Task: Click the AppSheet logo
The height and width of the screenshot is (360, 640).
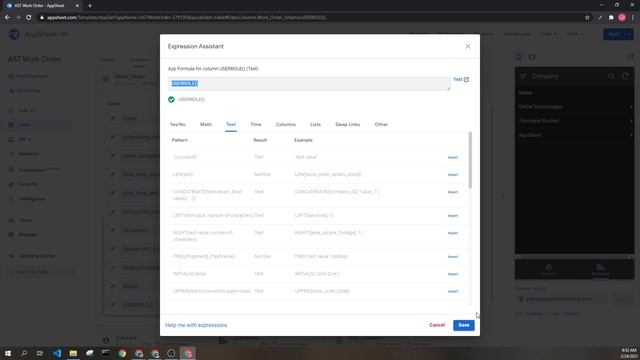Action: pos(14,34)
